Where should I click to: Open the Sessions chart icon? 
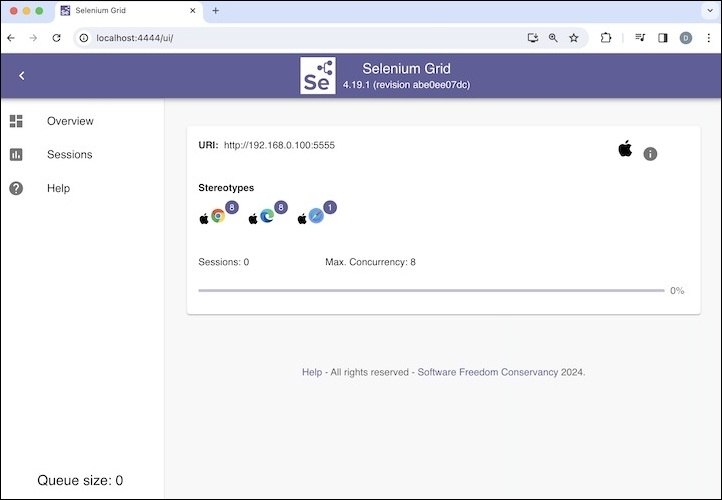pos(16,154)
